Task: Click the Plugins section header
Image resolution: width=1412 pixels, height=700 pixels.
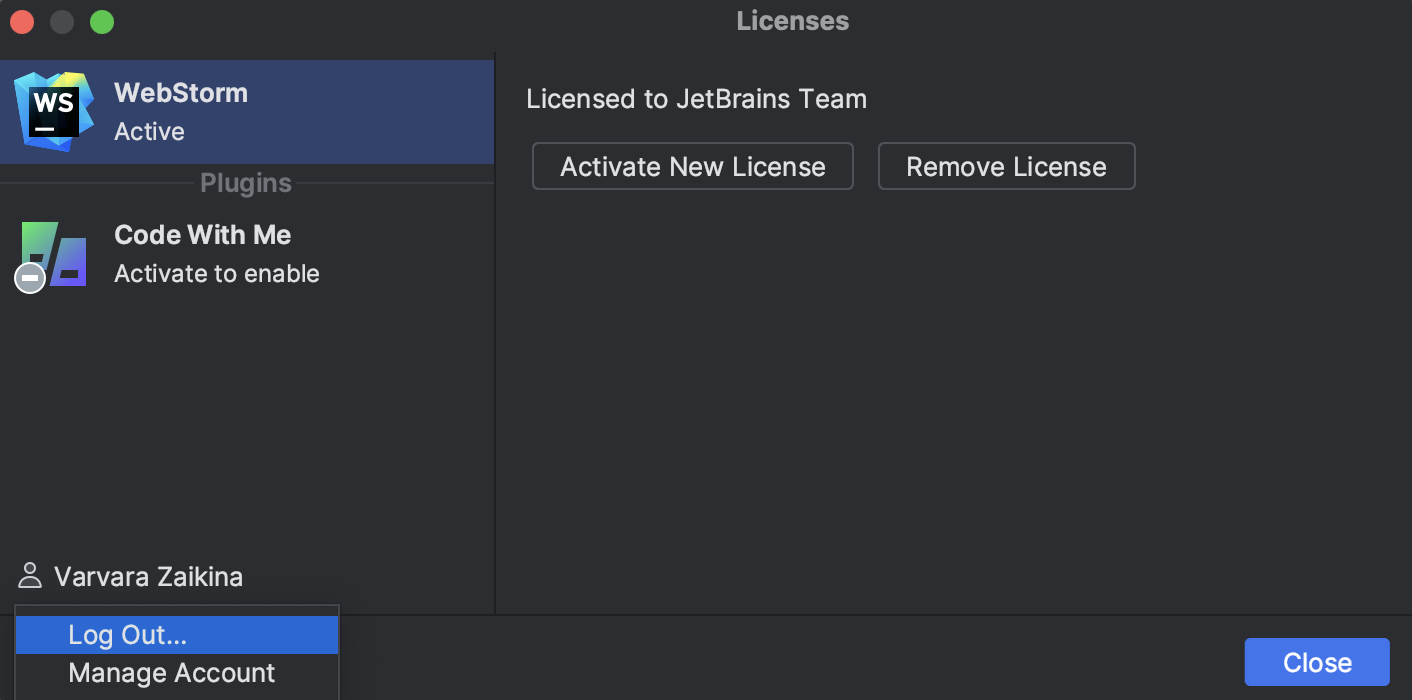Action: 245,183
